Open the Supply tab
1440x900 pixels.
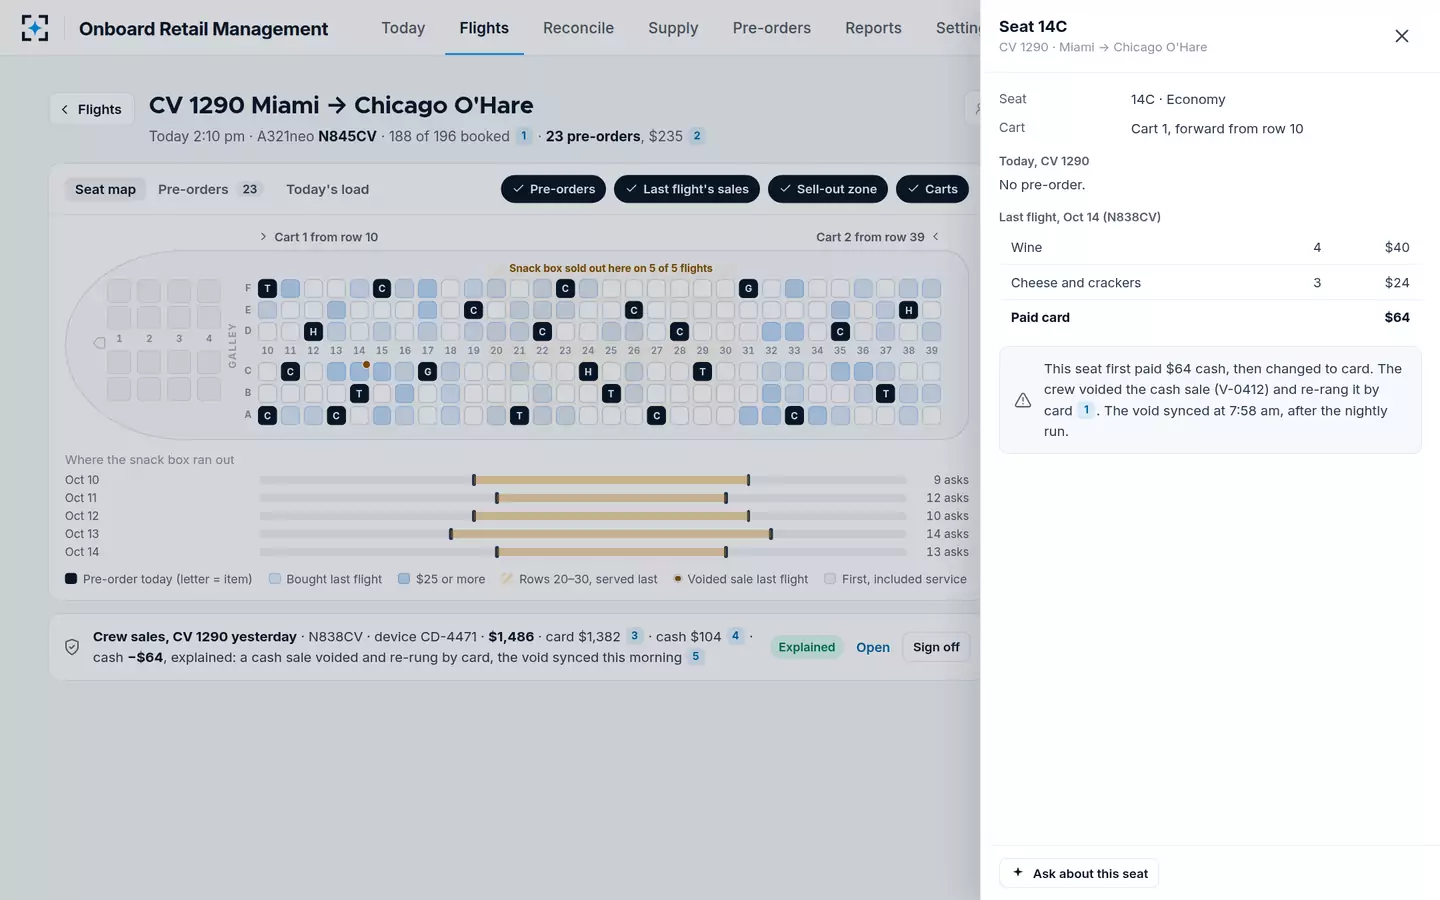[673, 28]
